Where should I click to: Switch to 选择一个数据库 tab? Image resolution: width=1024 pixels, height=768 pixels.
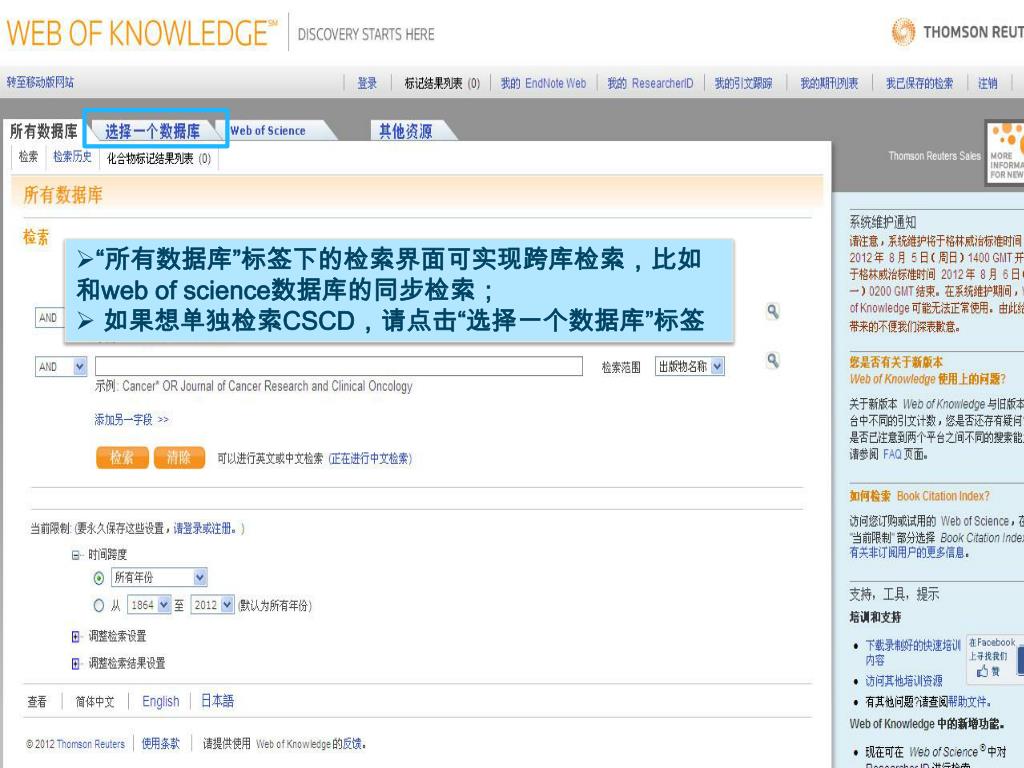pos(153,131)
